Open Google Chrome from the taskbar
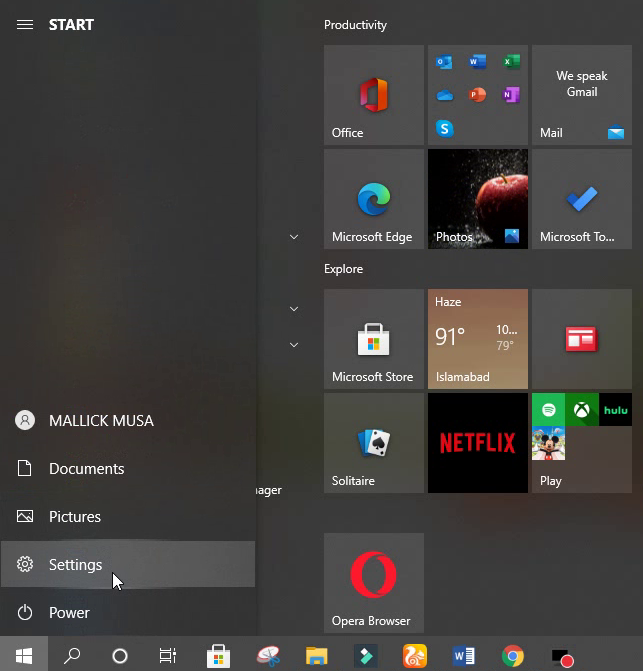The width and height of the screenshot is (643, 671). pos(513,656)
